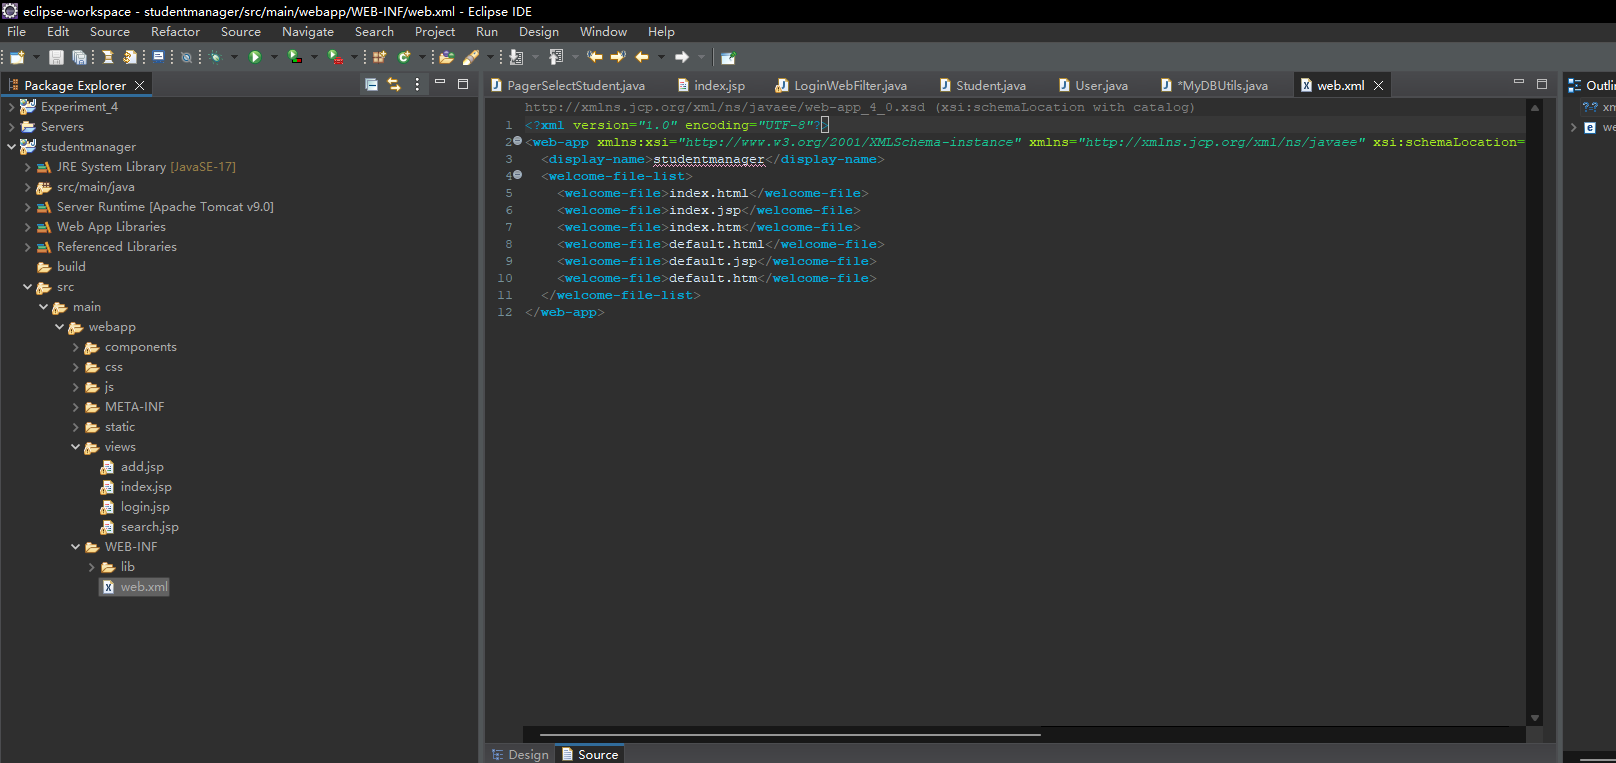Switch to the LoginWebFilter.java editor tab
This screenshot has width=1616, height=763.
[849, 86]
